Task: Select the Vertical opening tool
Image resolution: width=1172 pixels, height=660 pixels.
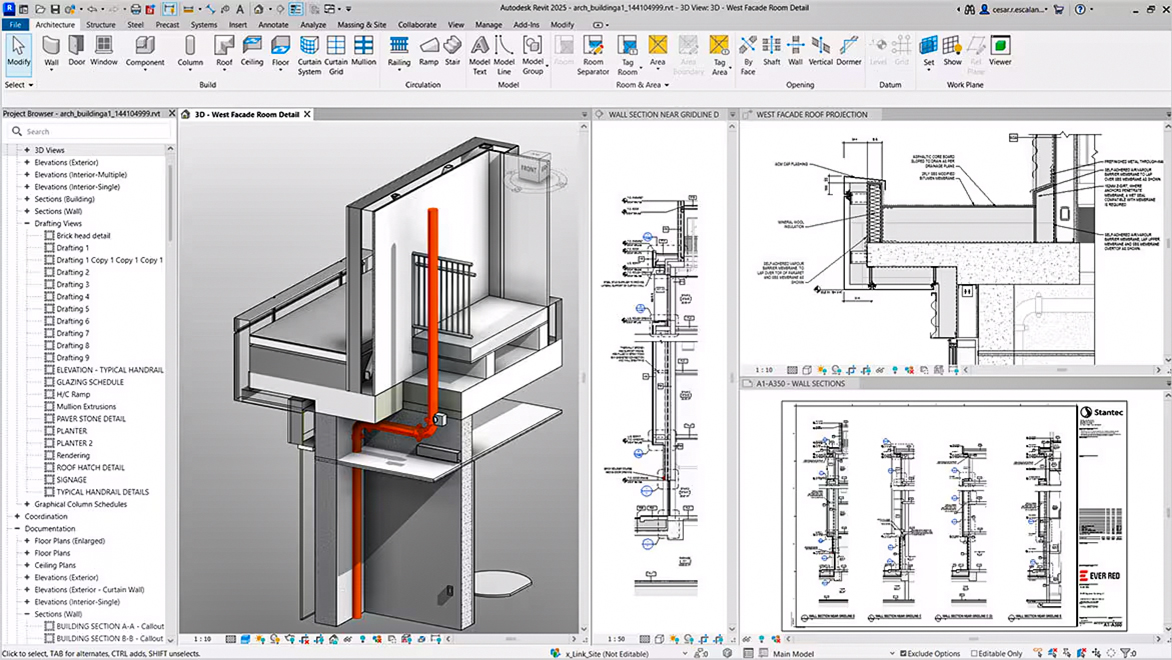Action: pyautogui.click(x=820, y=51)
